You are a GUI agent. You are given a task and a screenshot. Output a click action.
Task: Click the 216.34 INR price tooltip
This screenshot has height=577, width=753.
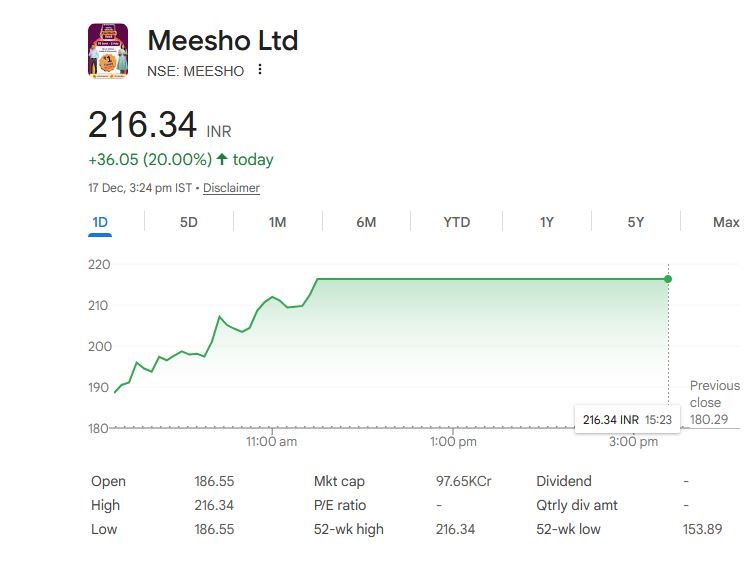(x=627, y=420)
